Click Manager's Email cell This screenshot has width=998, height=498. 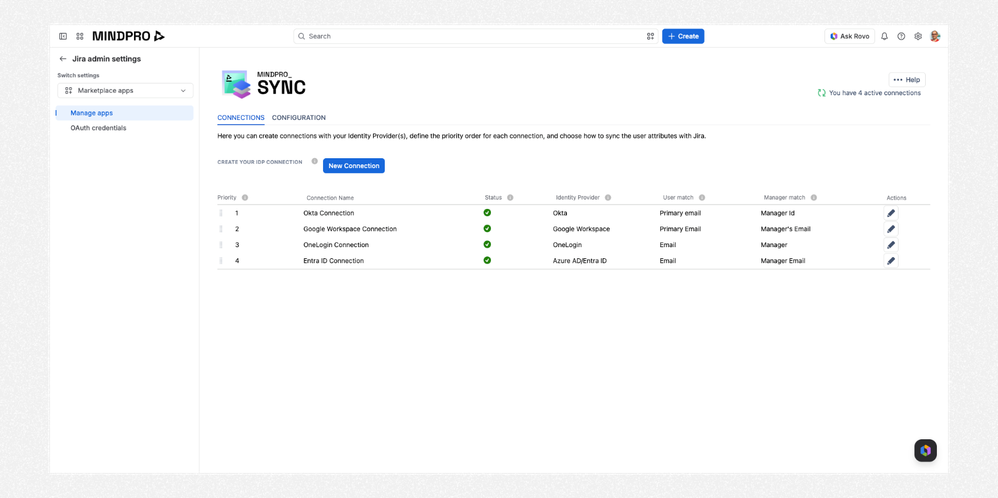[x=785, y=229]
